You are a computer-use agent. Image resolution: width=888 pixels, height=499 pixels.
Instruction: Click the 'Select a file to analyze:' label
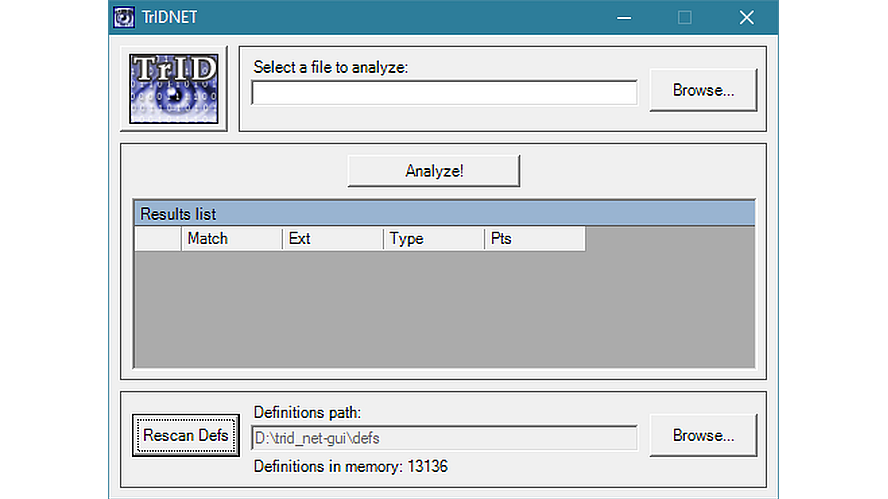click(331, 68)
